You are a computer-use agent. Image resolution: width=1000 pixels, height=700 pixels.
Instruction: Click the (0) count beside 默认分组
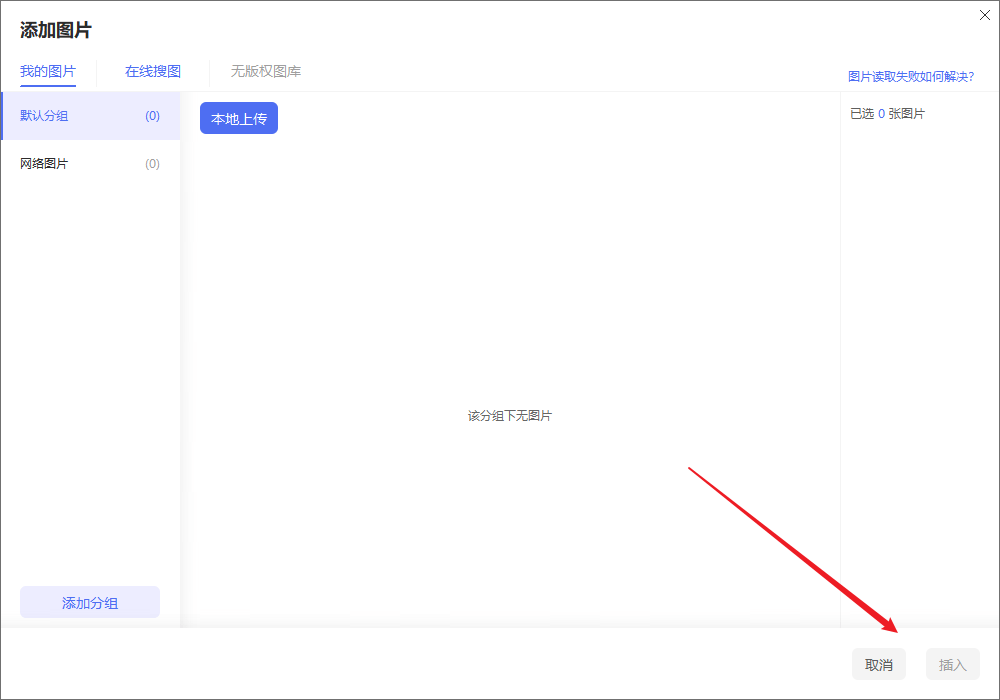click(x=152, y=116)
